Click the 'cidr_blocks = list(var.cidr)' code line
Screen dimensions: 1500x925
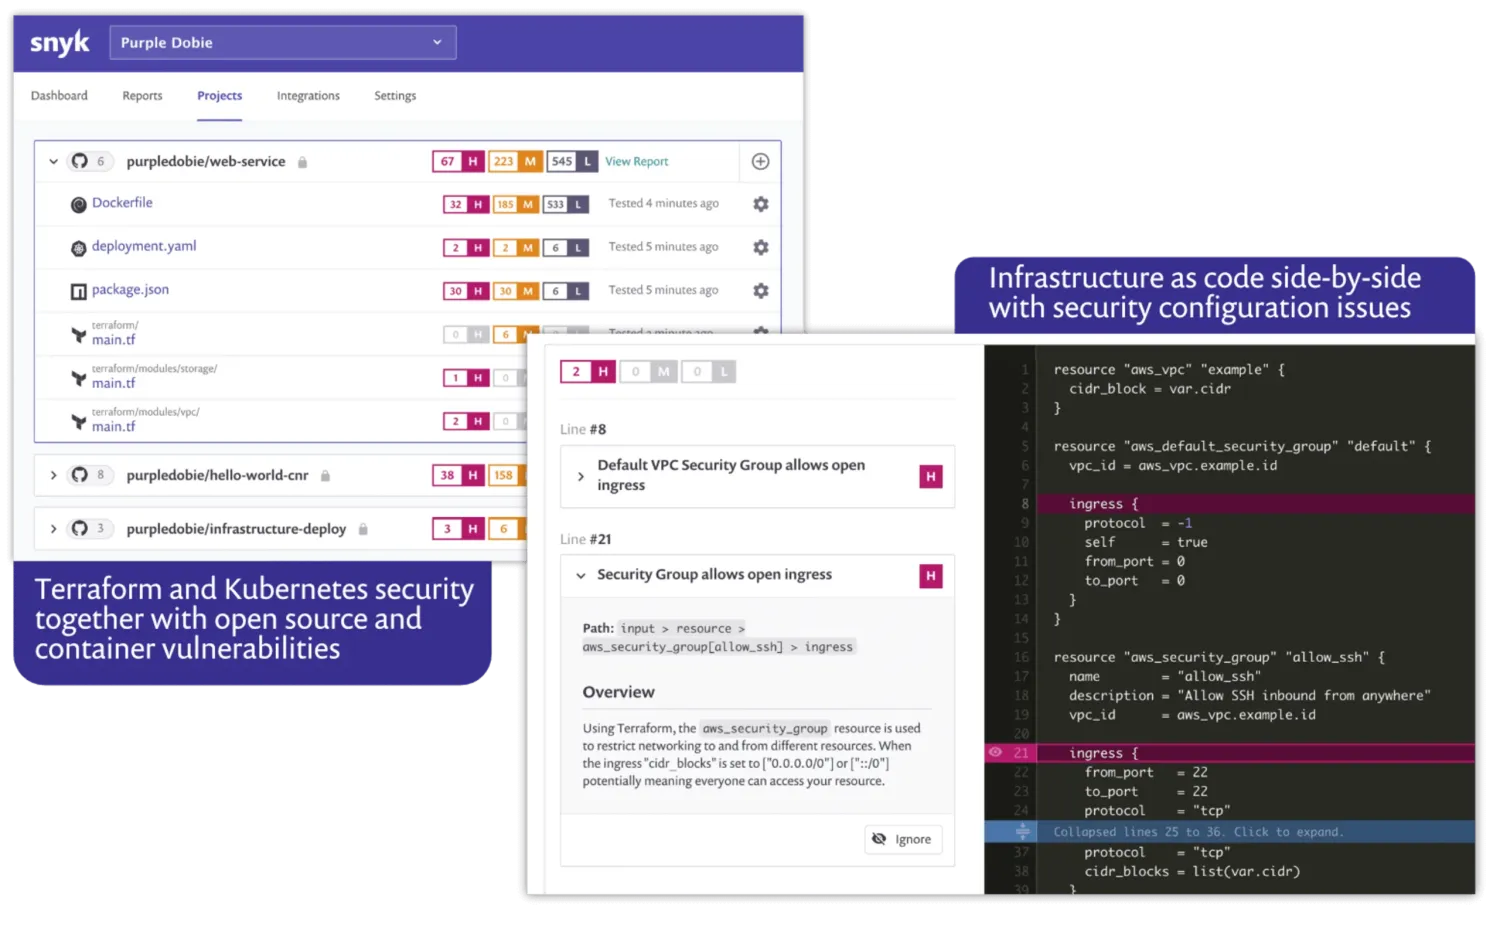[1192, 872]
